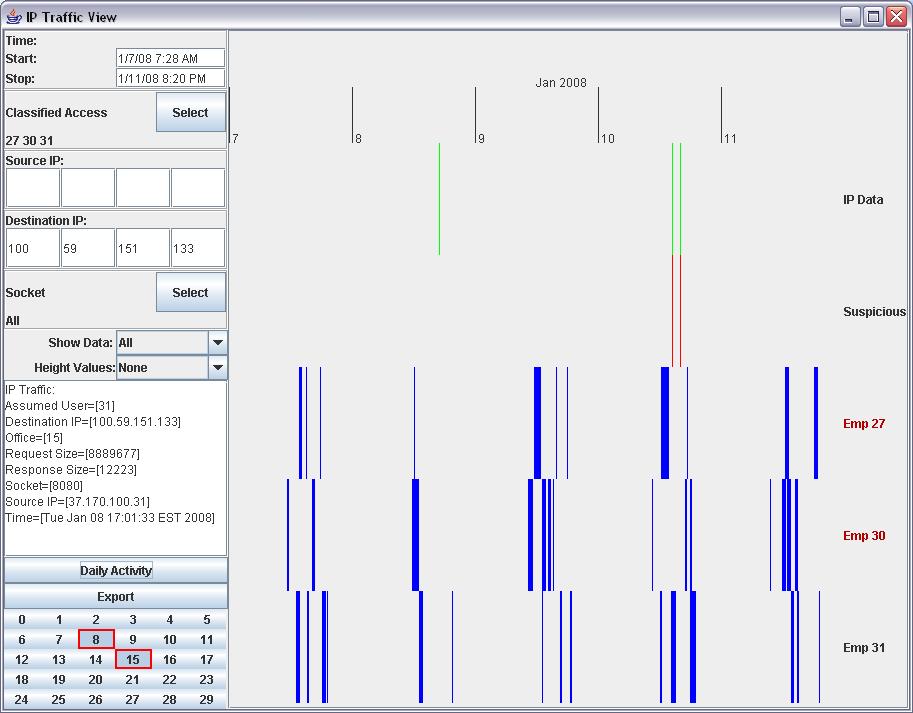Click Destination IP field containing 151
Screen dimensions: 913x713
click(x=143, y=248)
